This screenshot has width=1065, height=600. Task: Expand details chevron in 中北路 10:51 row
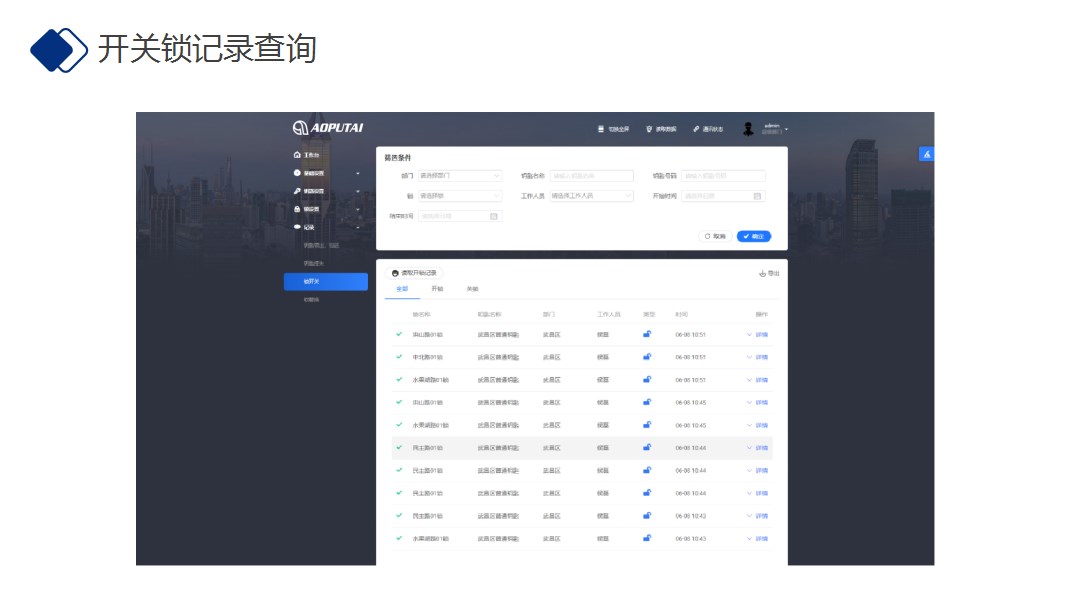point(749,357)
